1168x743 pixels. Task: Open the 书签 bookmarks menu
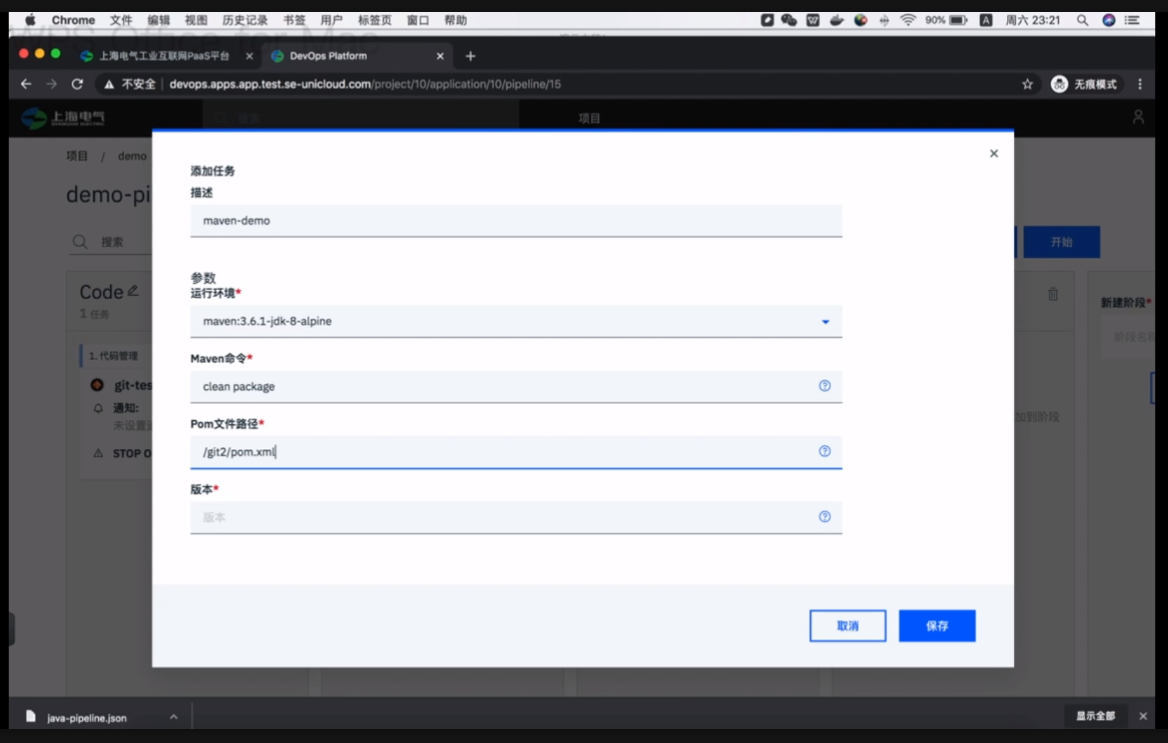click(x=294, y=20)
